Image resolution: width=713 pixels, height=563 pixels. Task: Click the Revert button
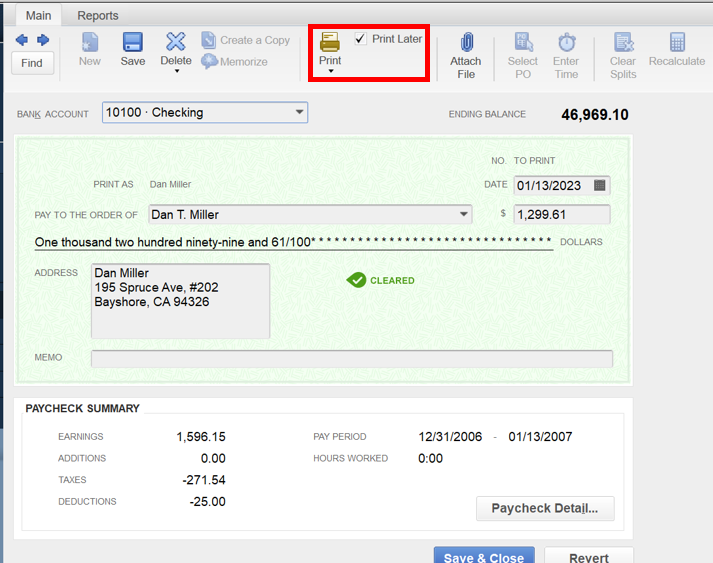coord(589,556)
